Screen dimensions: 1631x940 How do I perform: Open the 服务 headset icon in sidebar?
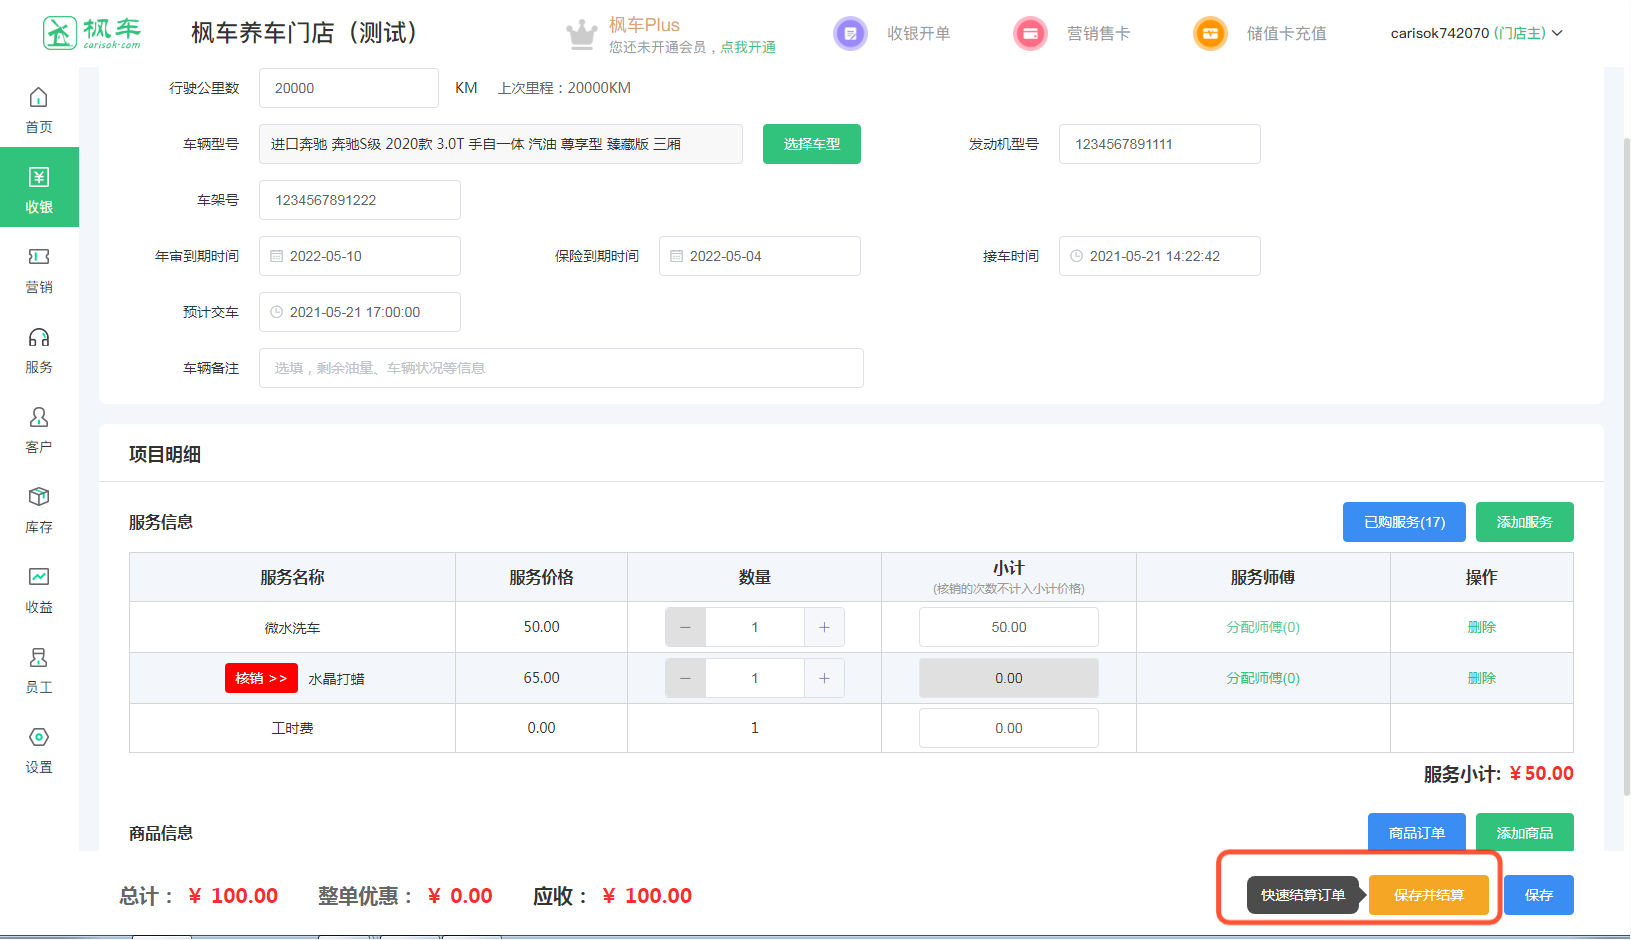pyautogui.click(x=38, y=338)
